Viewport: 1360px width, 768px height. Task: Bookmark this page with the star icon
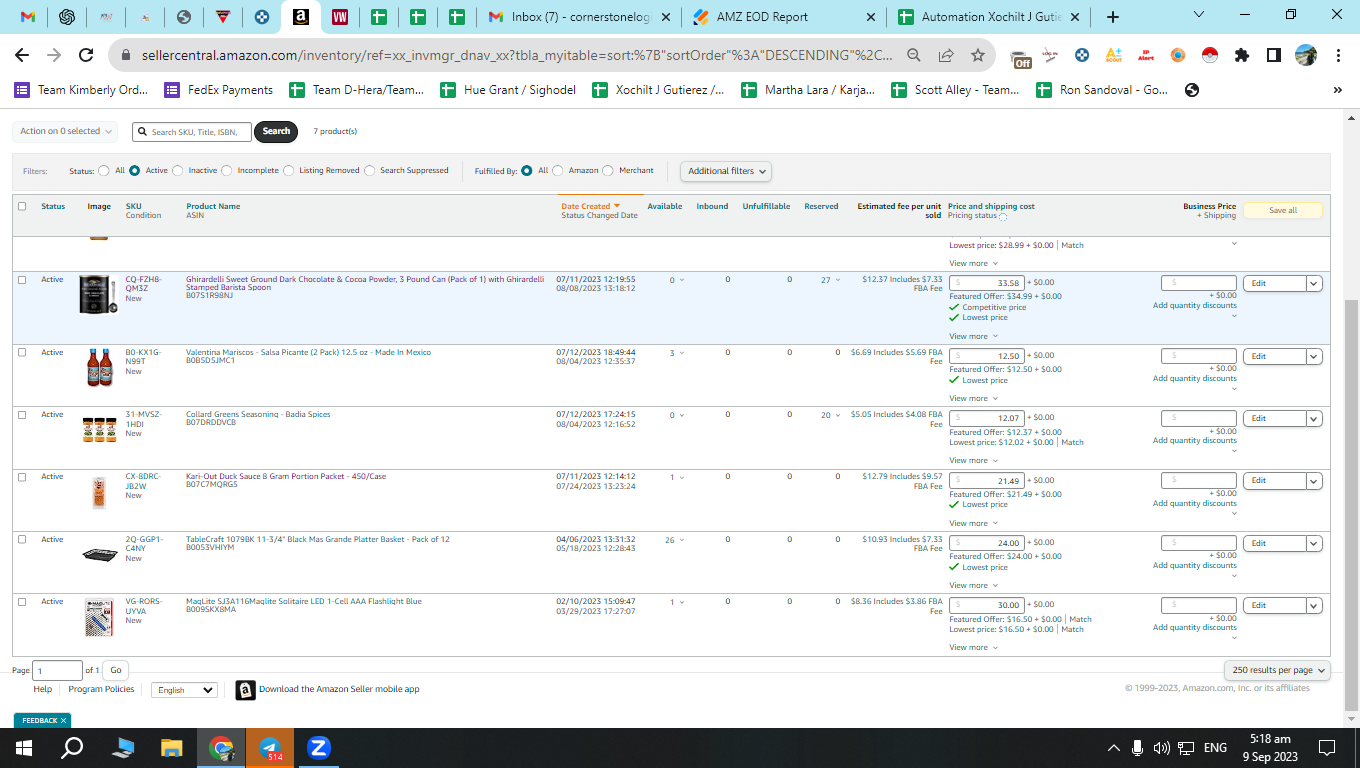(977, 56)
